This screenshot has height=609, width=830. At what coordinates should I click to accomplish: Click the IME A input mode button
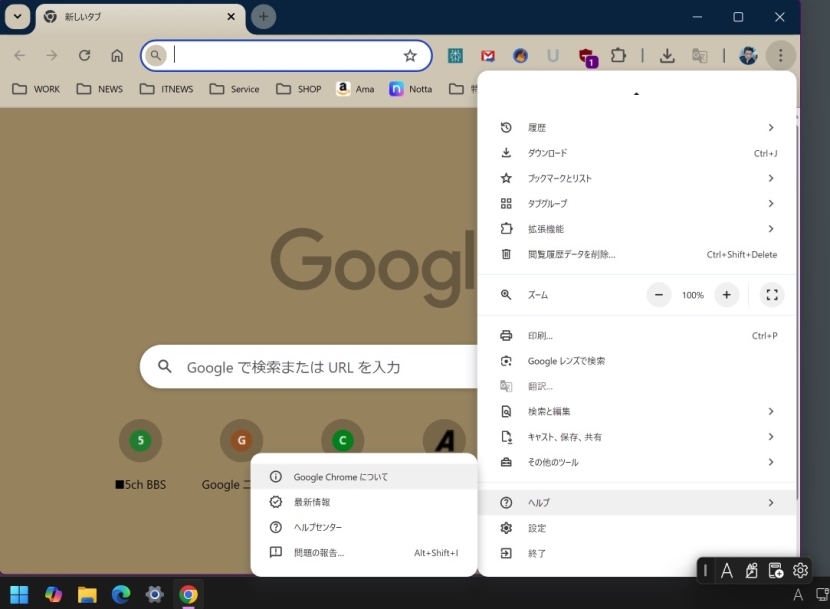(x=727, y=570)
